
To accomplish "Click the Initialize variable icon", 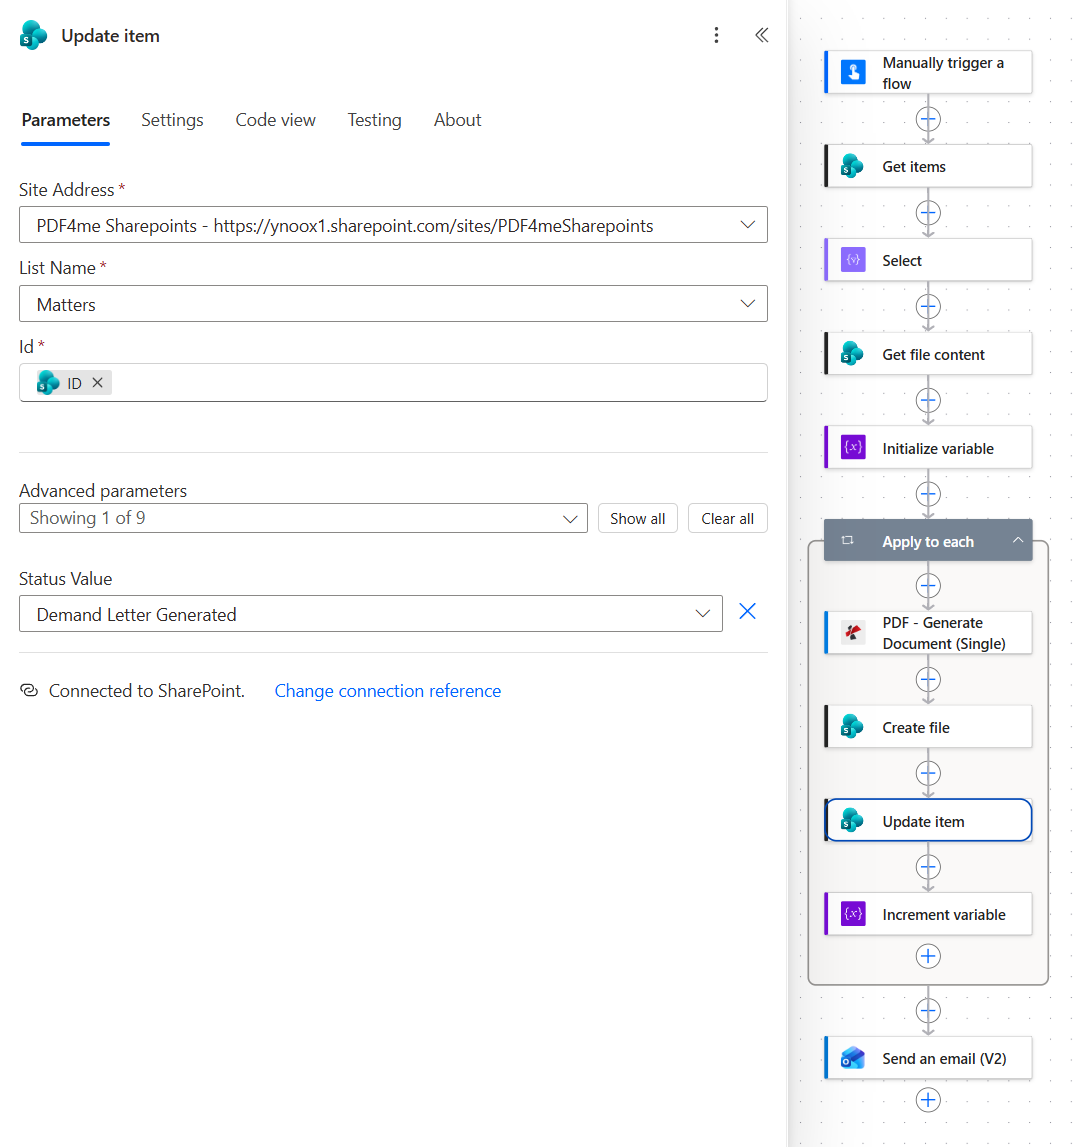I will (x=853, y=448).
